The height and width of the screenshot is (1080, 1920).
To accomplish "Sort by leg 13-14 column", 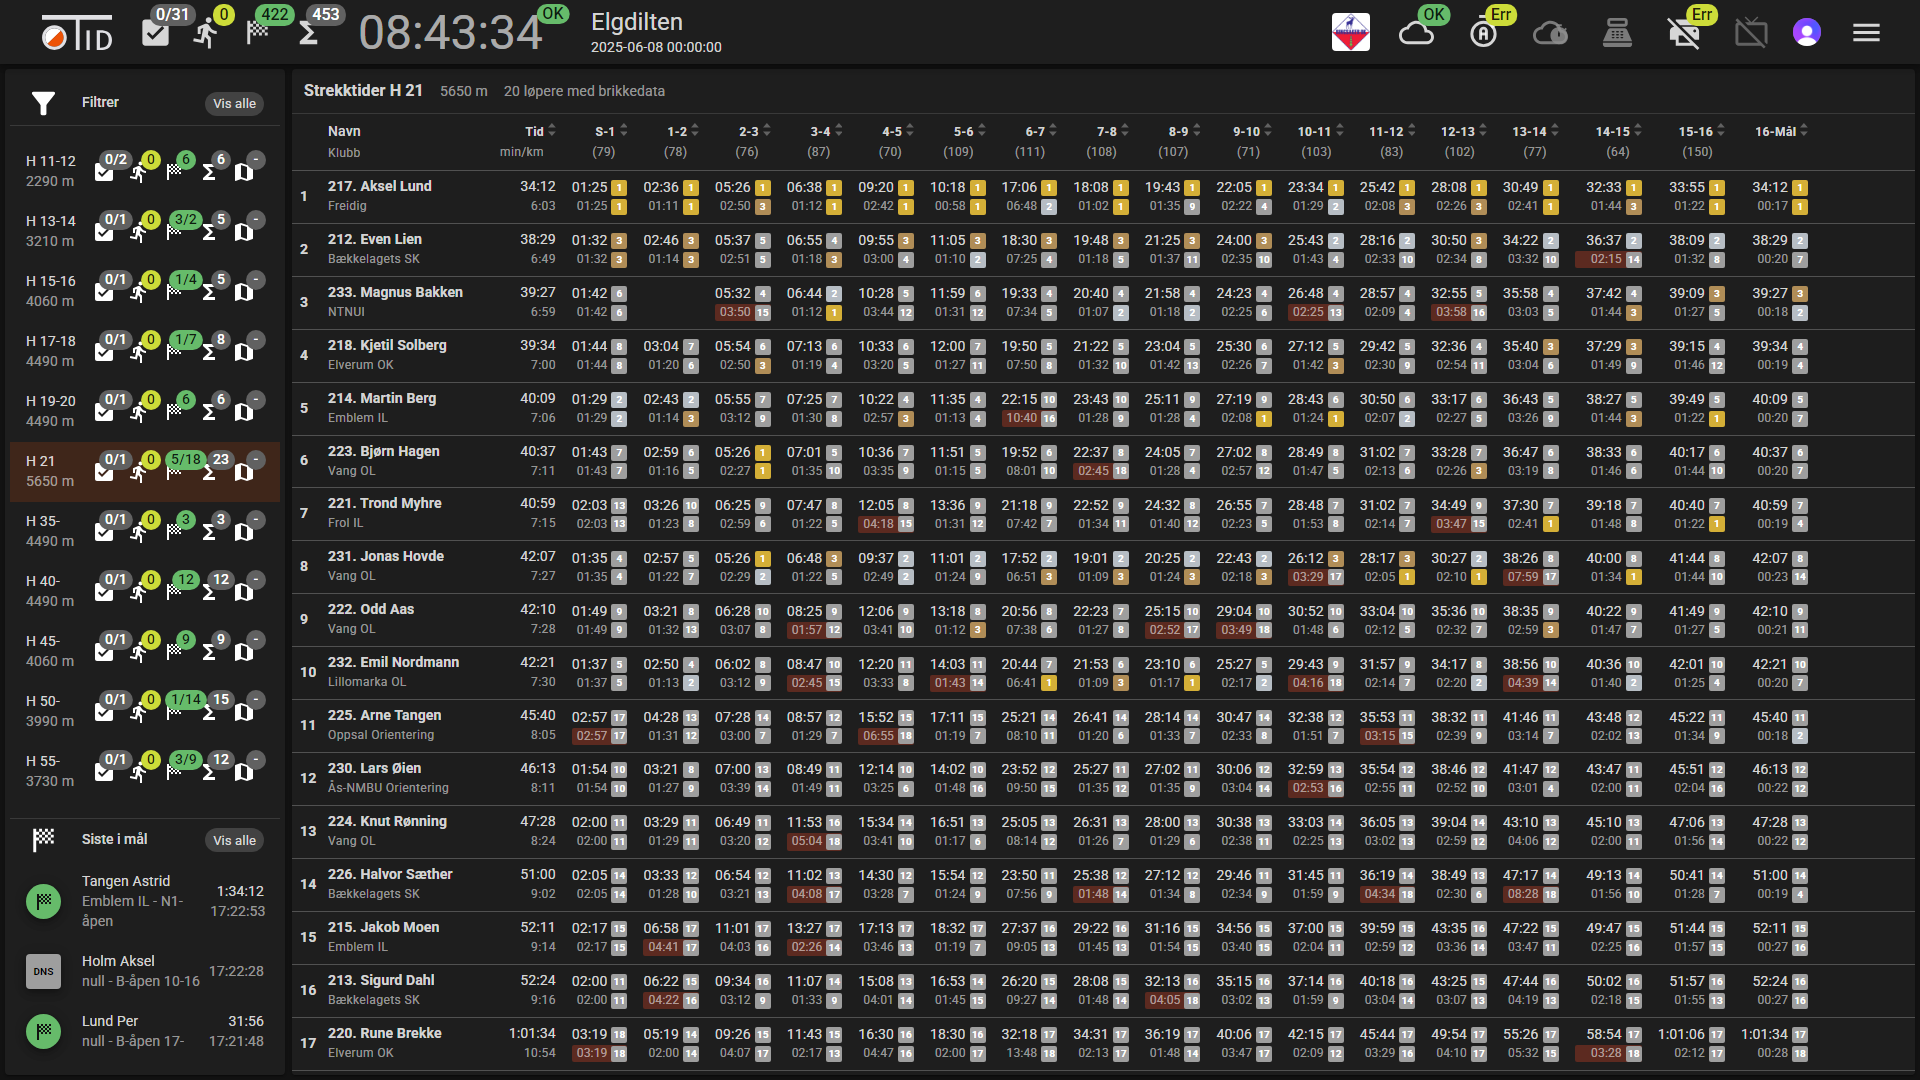I will (x=1536, y=131).
